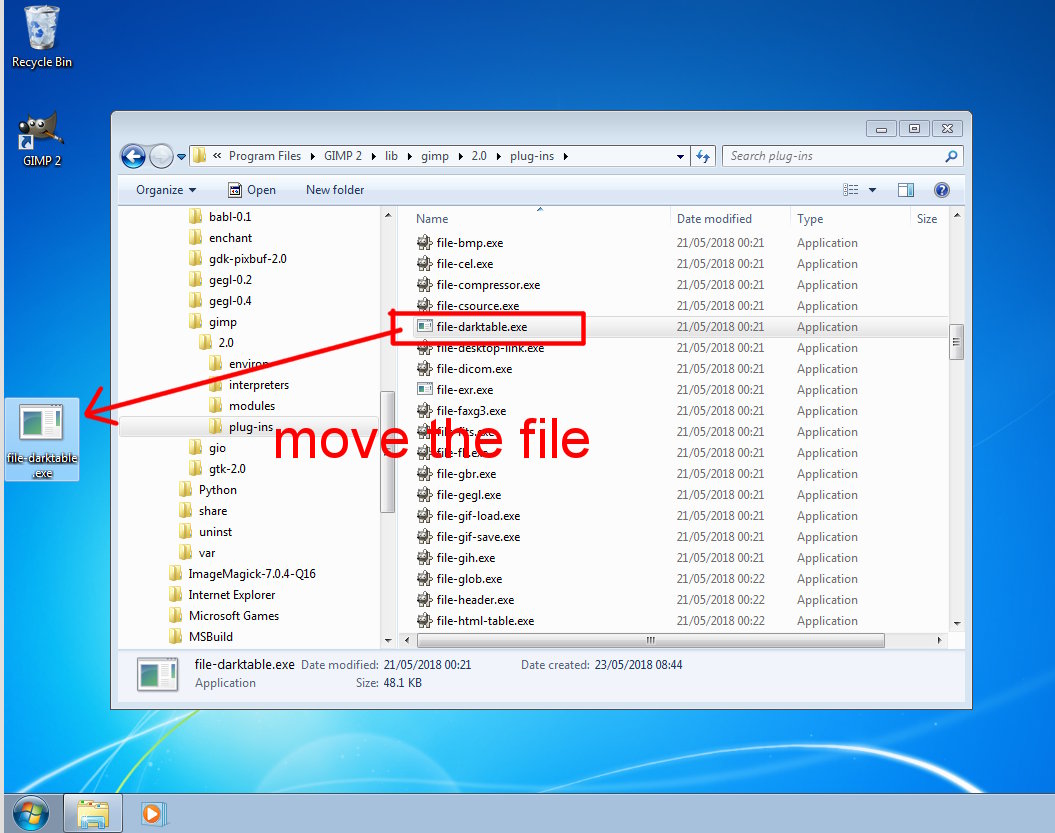Expand the arrow after Program Files breadcrumb

pos(313,157)
